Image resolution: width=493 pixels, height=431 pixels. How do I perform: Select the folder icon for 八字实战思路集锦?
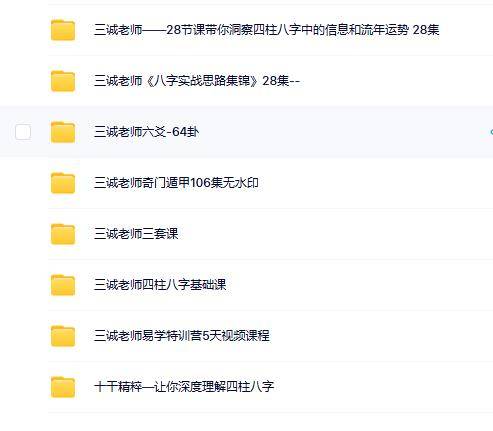tap(63, 81)
